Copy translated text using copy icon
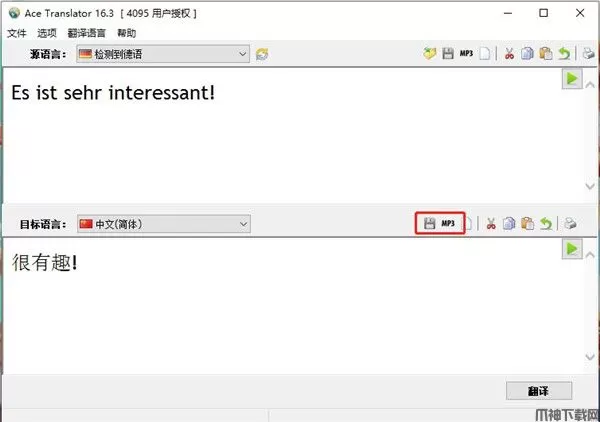 coord(509,223)
